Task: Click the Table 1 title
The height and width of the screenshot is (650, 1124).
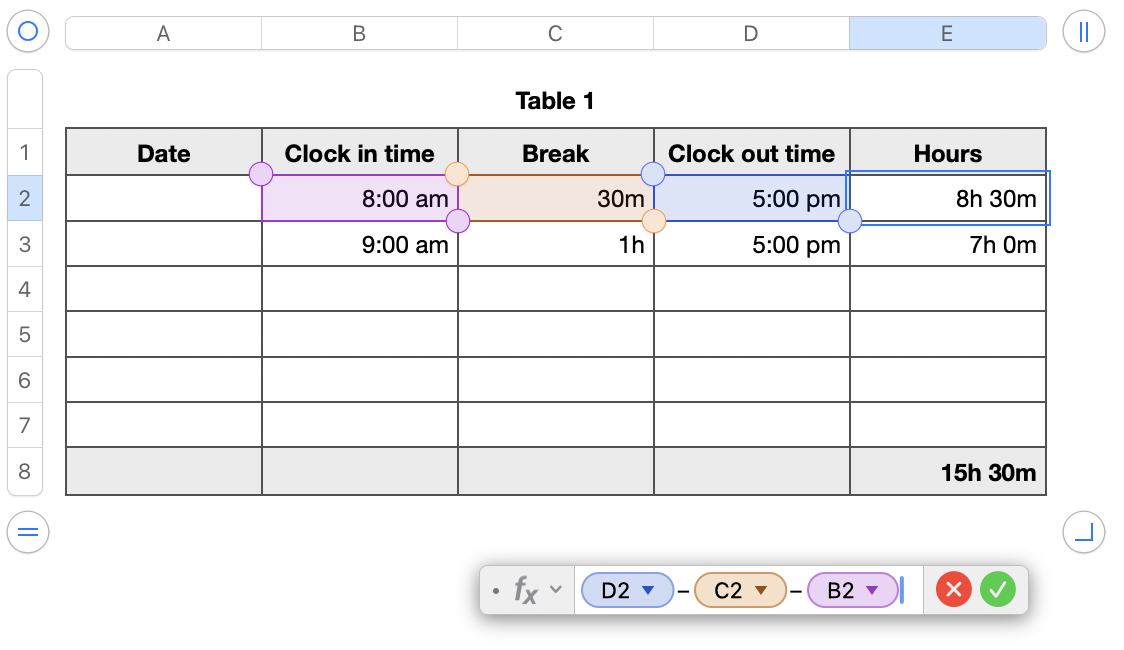Action: click(555, 100)
